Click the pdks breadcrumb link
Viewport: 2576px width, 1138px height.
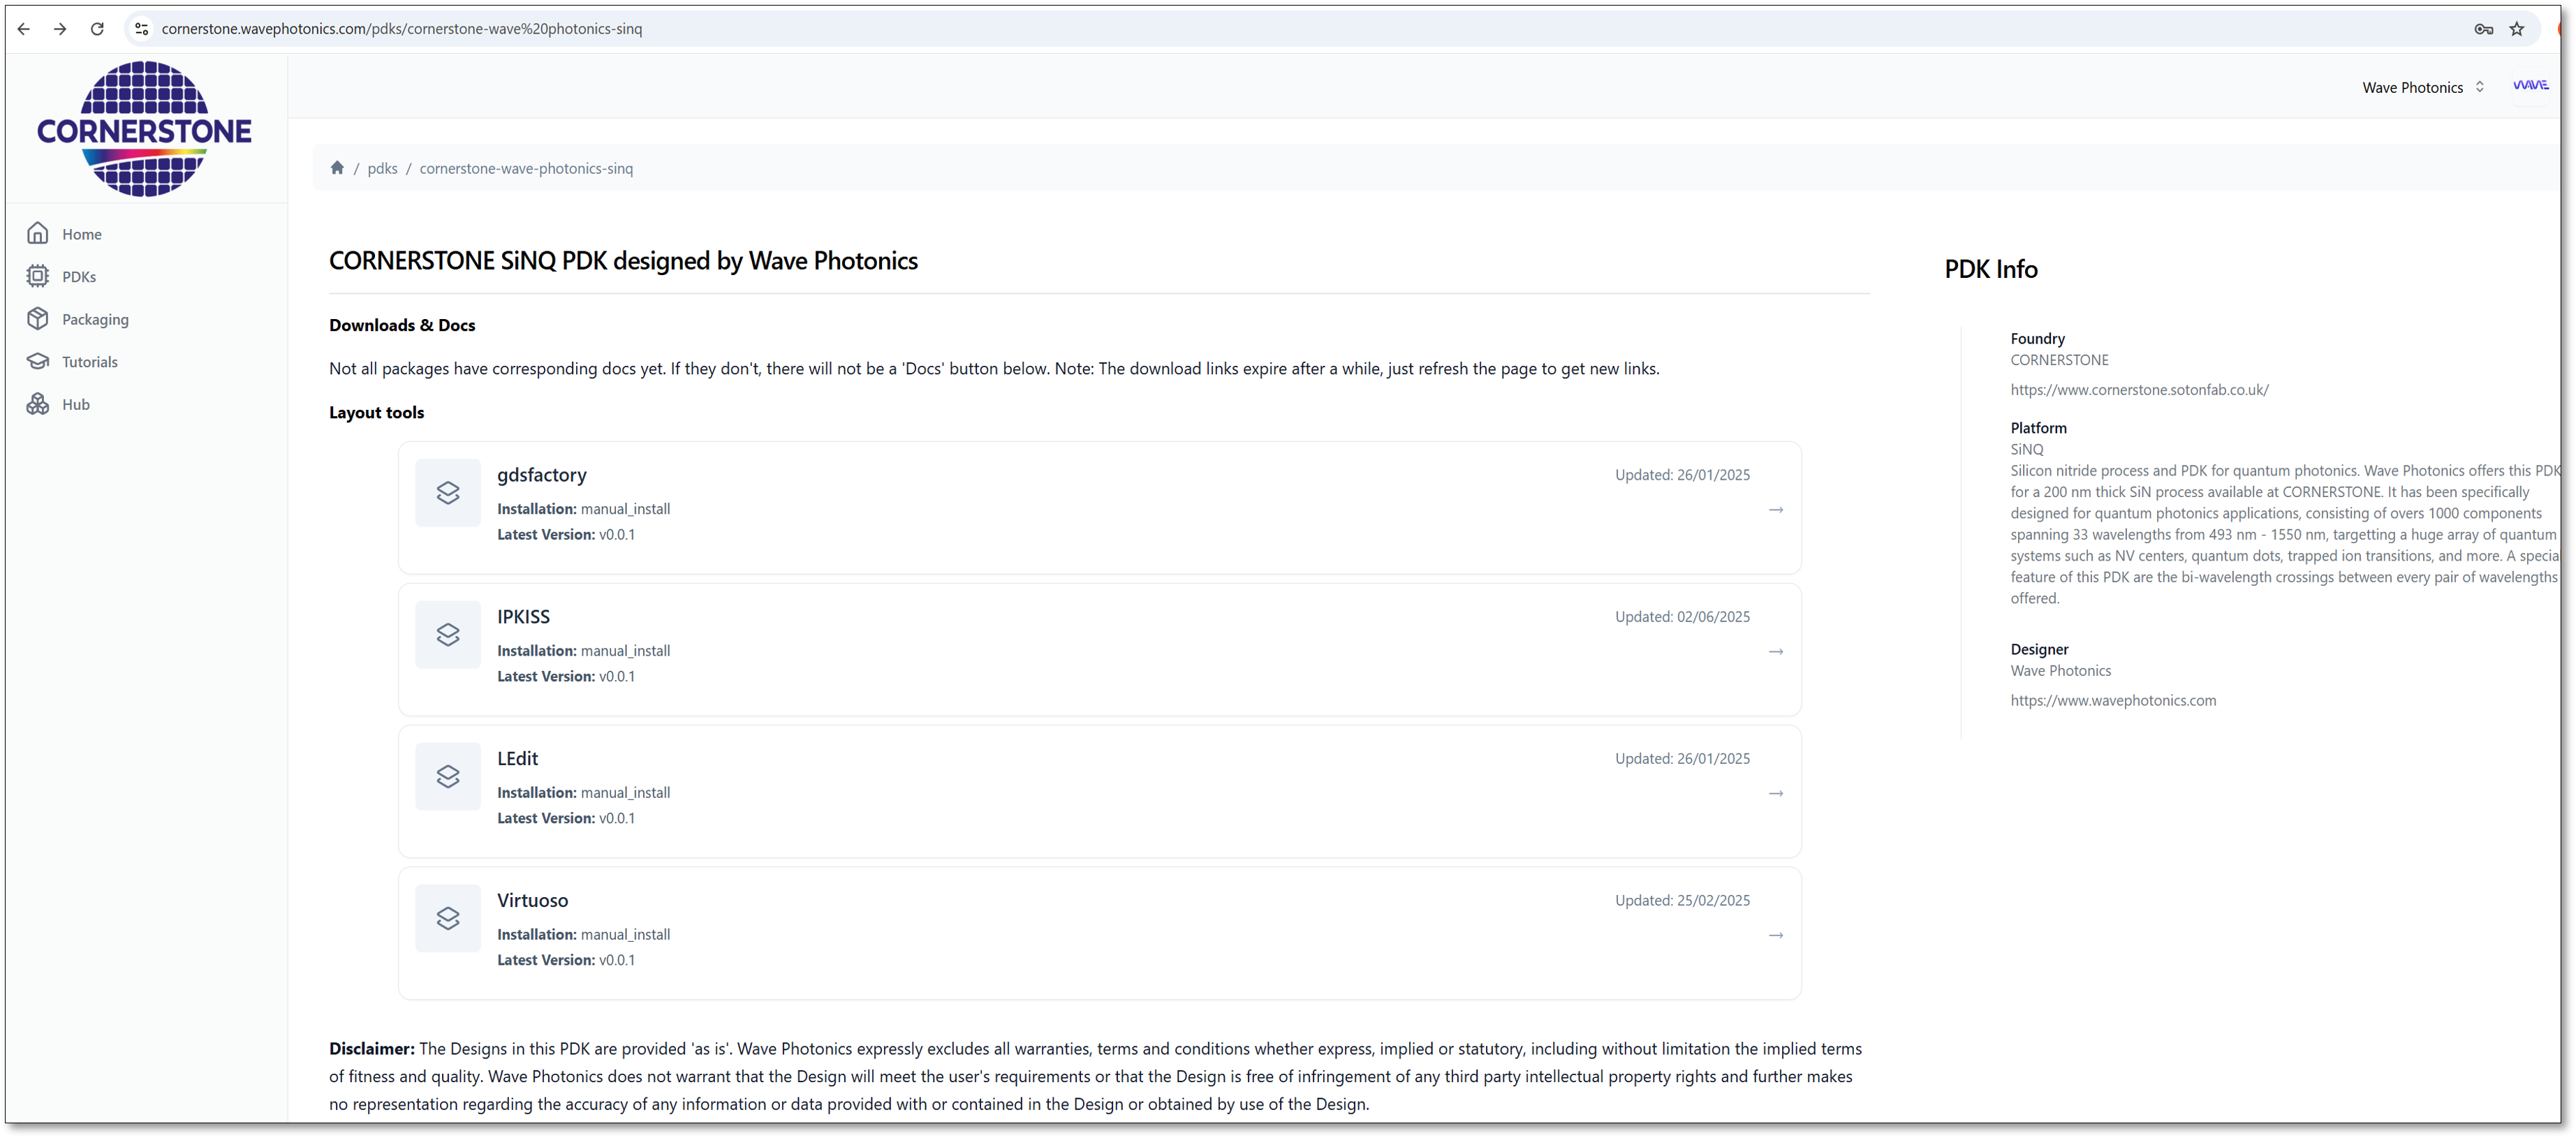(382, 169)
